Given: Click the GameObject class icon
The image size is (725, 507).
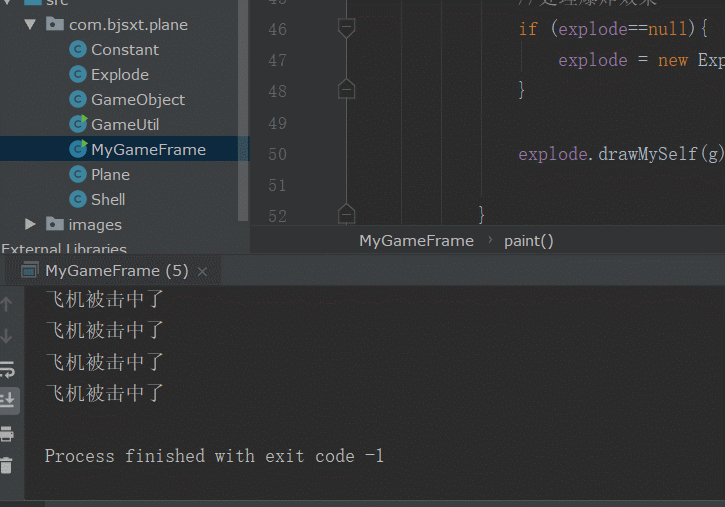Looking at the screenshot, I should 78,99.
